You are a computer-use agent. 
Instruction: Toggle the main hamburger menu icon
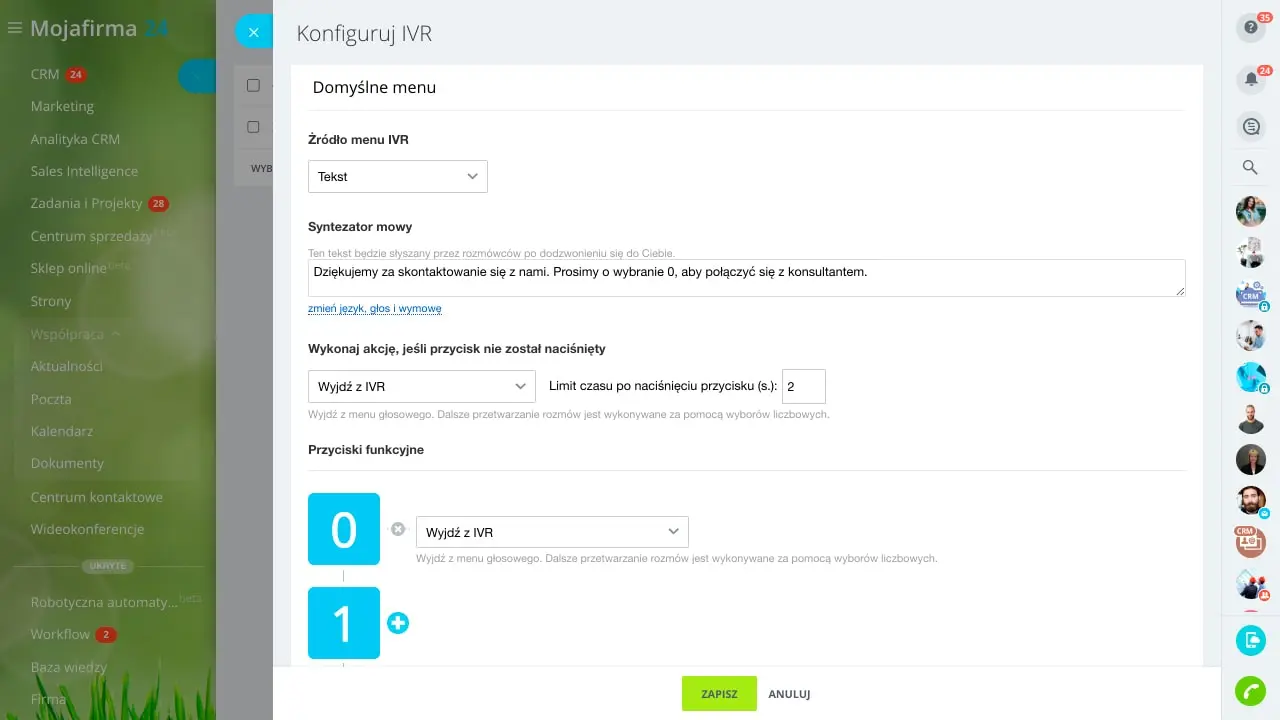coord(14,29)
